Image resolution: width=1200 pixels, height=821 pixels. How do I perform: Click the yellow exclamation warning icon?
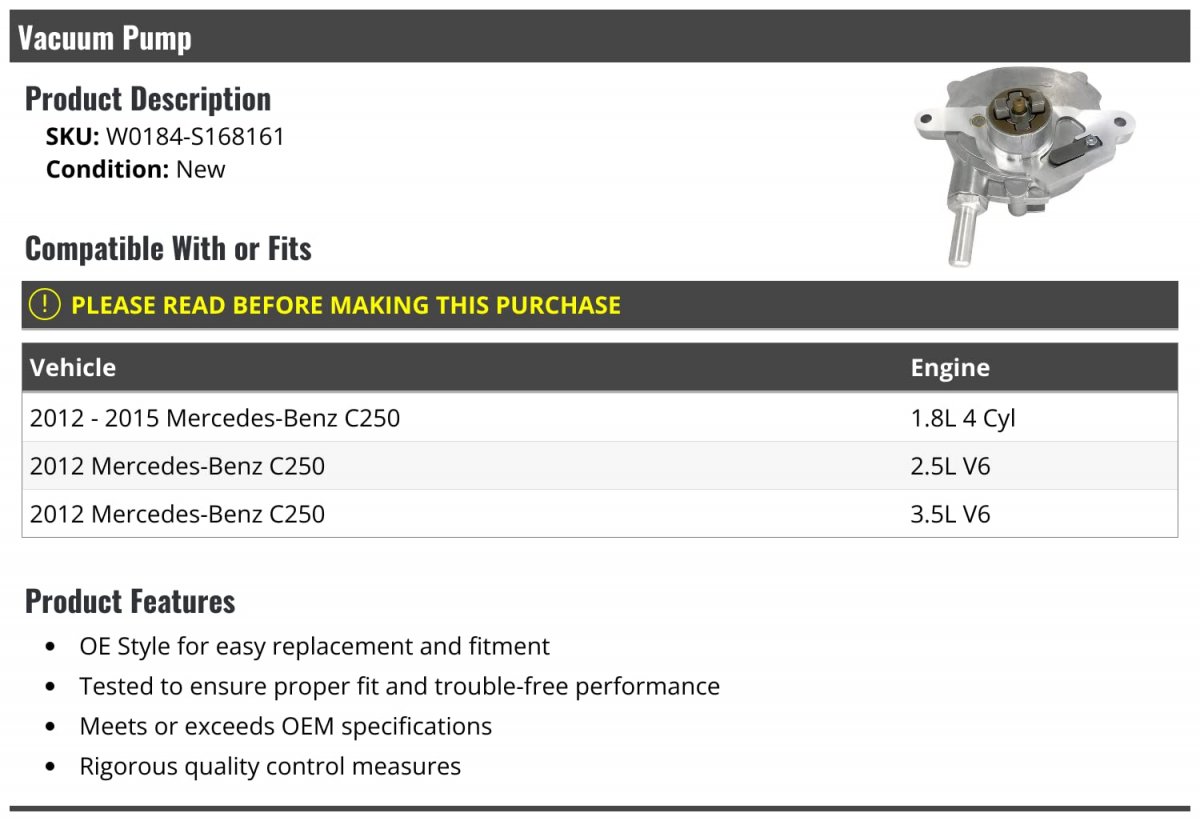point(45,305)
